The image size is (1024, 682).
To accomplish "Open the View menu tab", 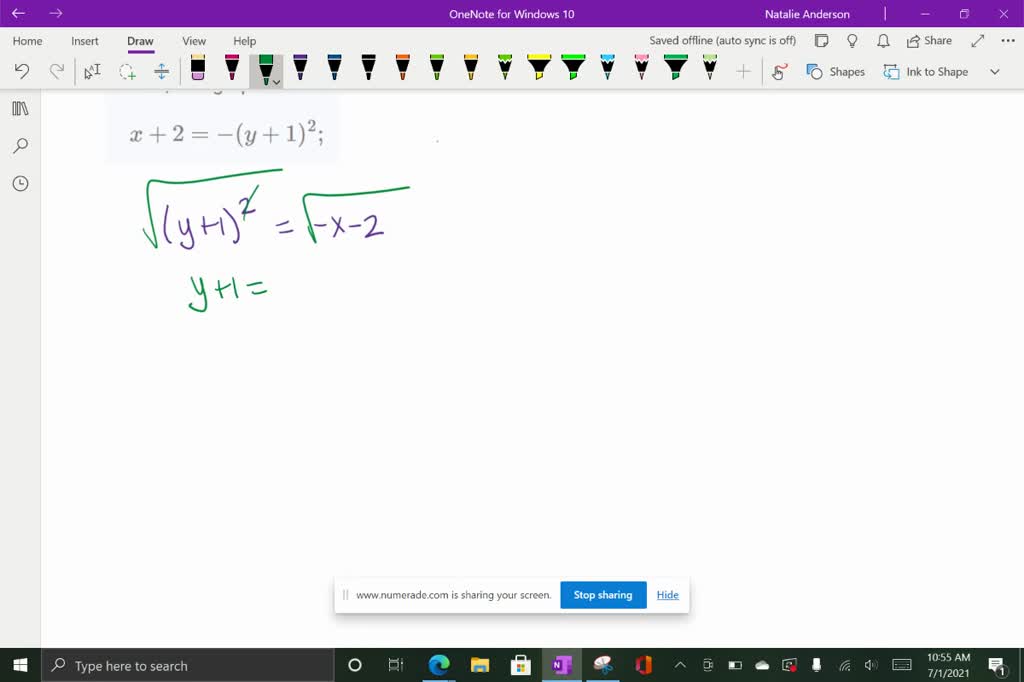I will [x=193, y=41].
